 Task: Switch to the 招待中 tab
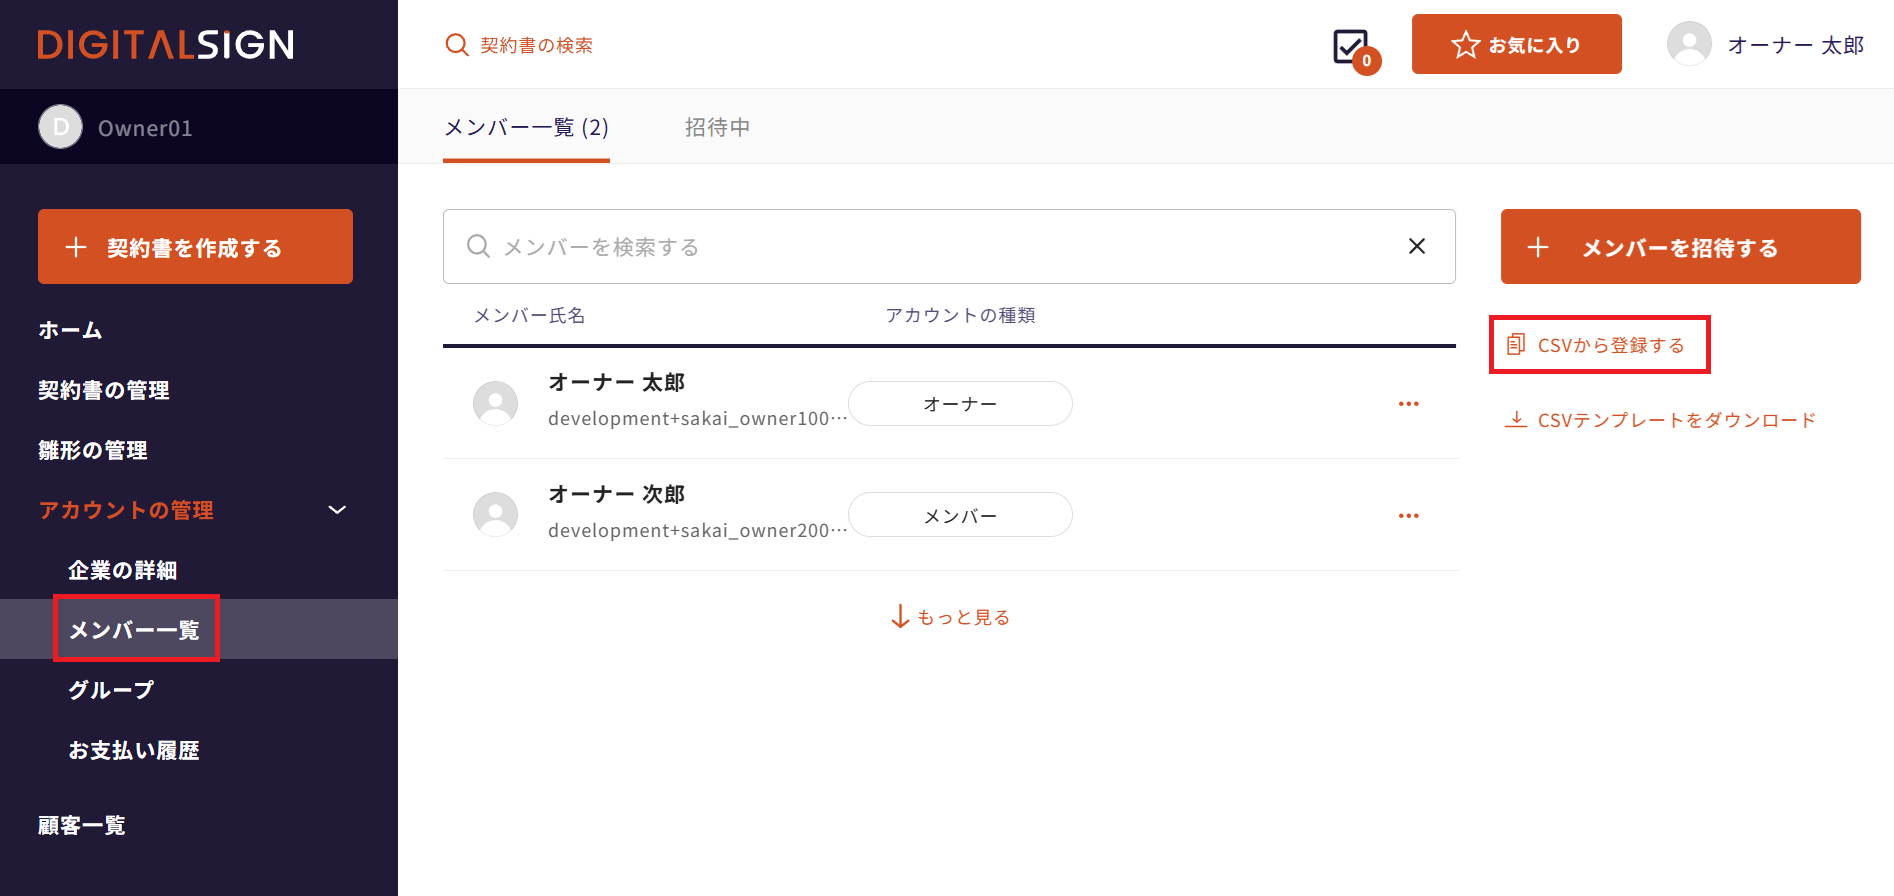pyautogui.click(x=717, y=127)
